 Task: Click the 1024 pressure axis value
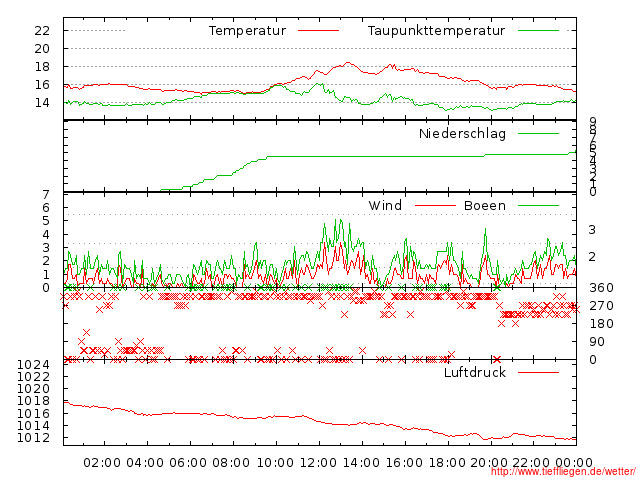tap(33, 364)
